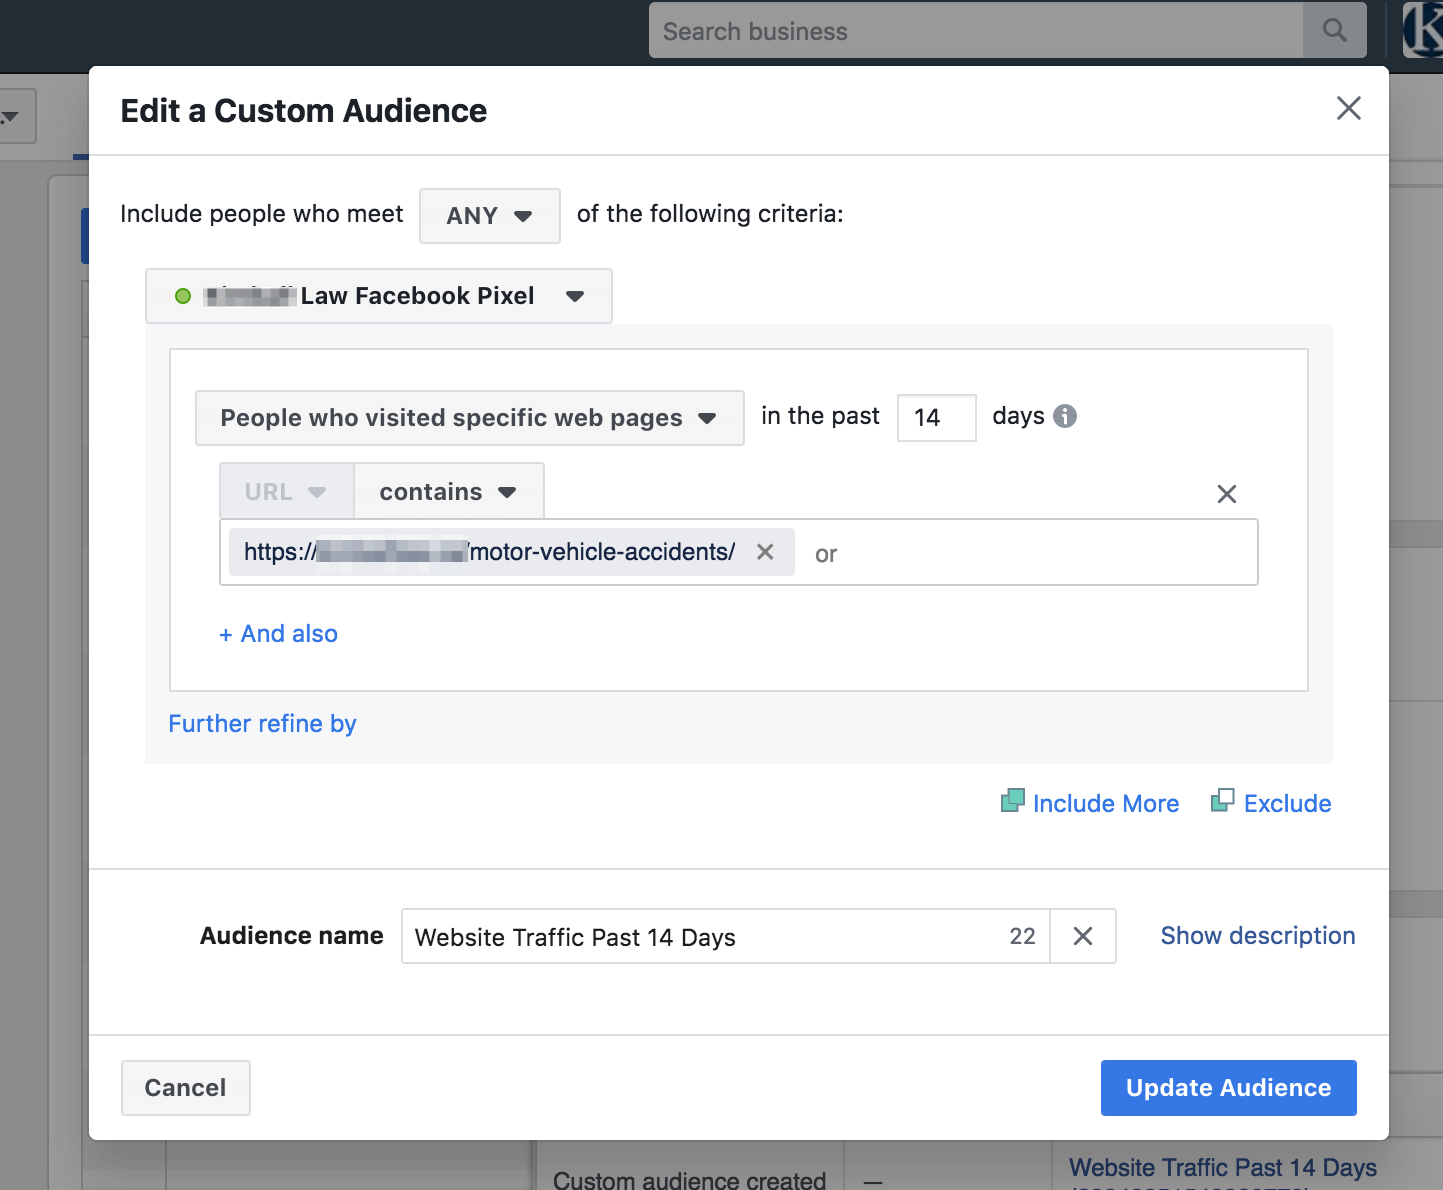Click the Exclude link
The image size is (1443, 1190).
[1287, 803]
